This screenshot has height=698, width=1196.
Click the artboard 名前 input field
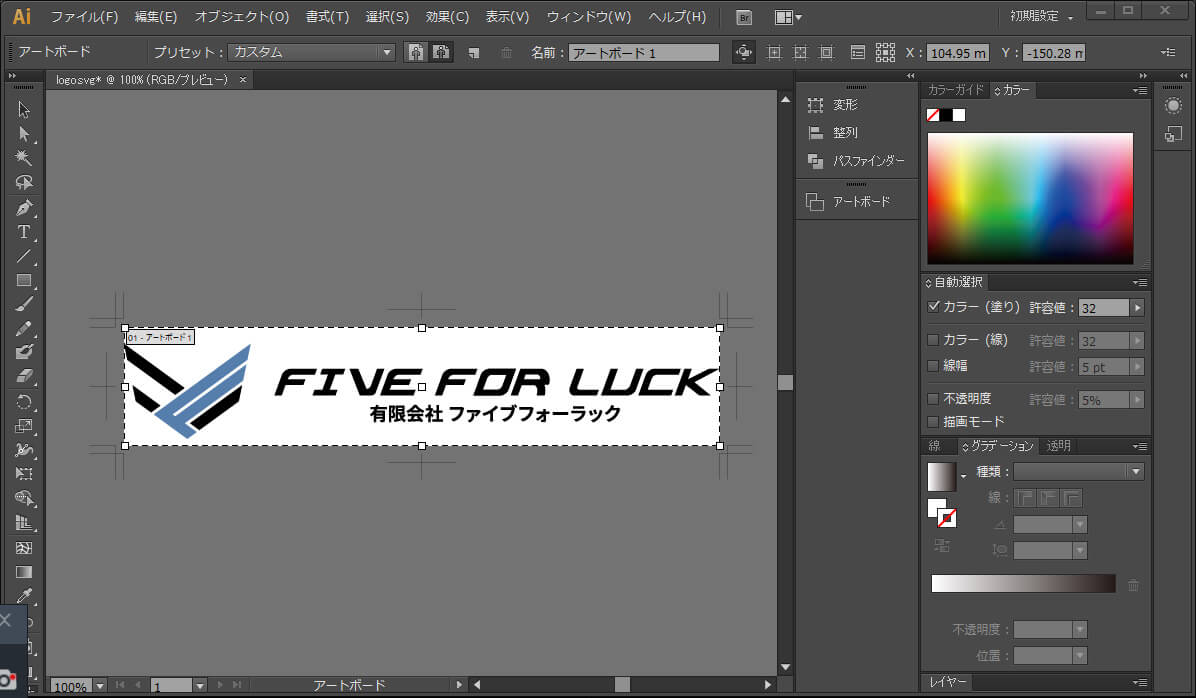point(644,53)
